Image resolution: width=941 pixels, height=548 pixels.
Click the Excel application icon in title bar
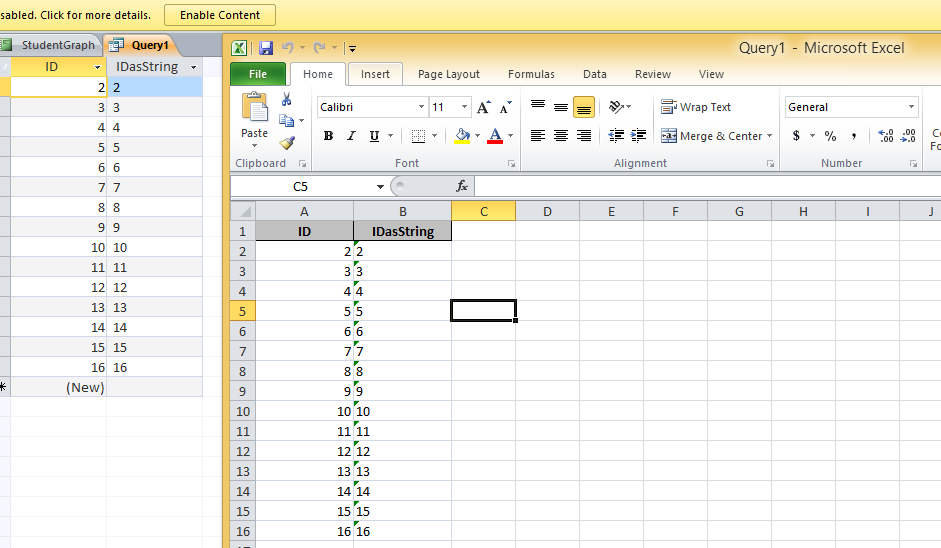tap(239, 48)
